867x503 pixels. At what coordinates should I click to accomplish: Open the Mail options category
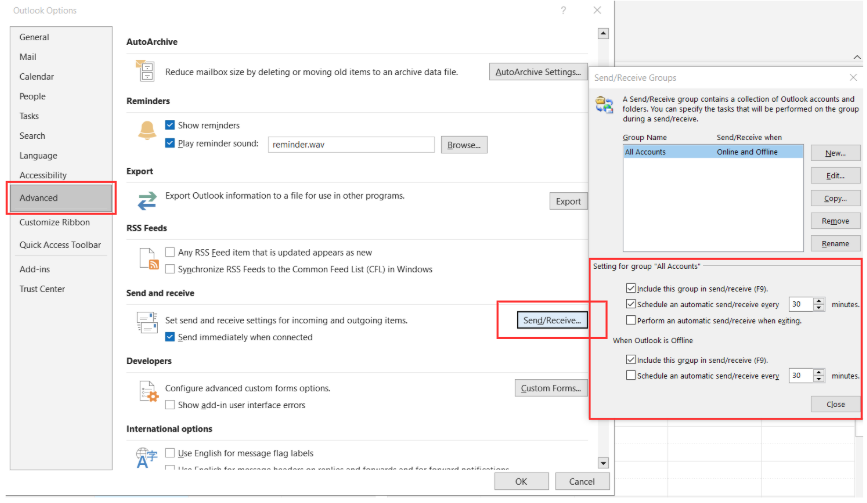pos(61,57)
